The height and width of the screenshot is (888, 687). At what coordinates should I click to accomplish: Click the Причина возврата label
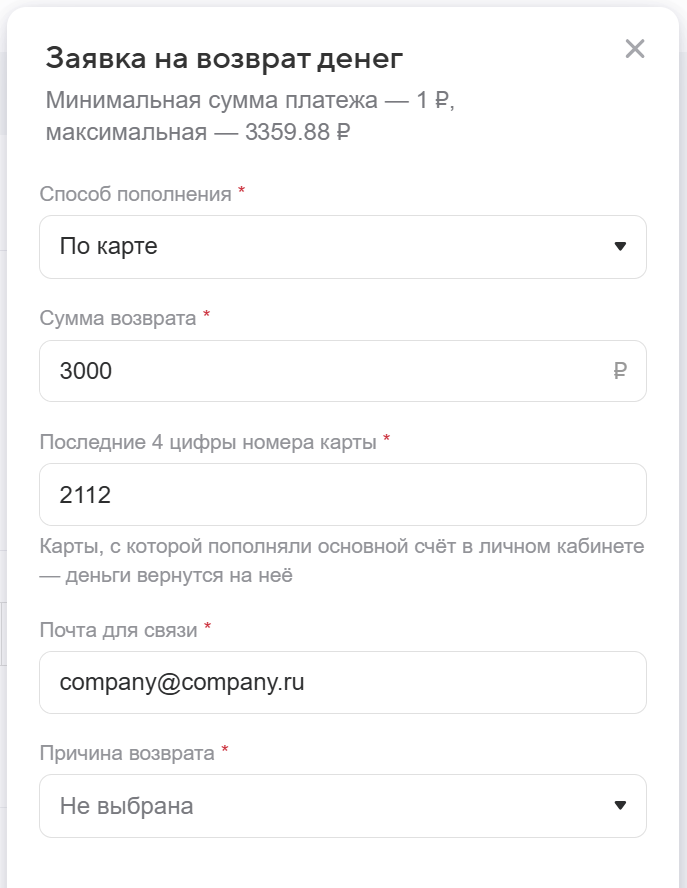coord(127,753)
